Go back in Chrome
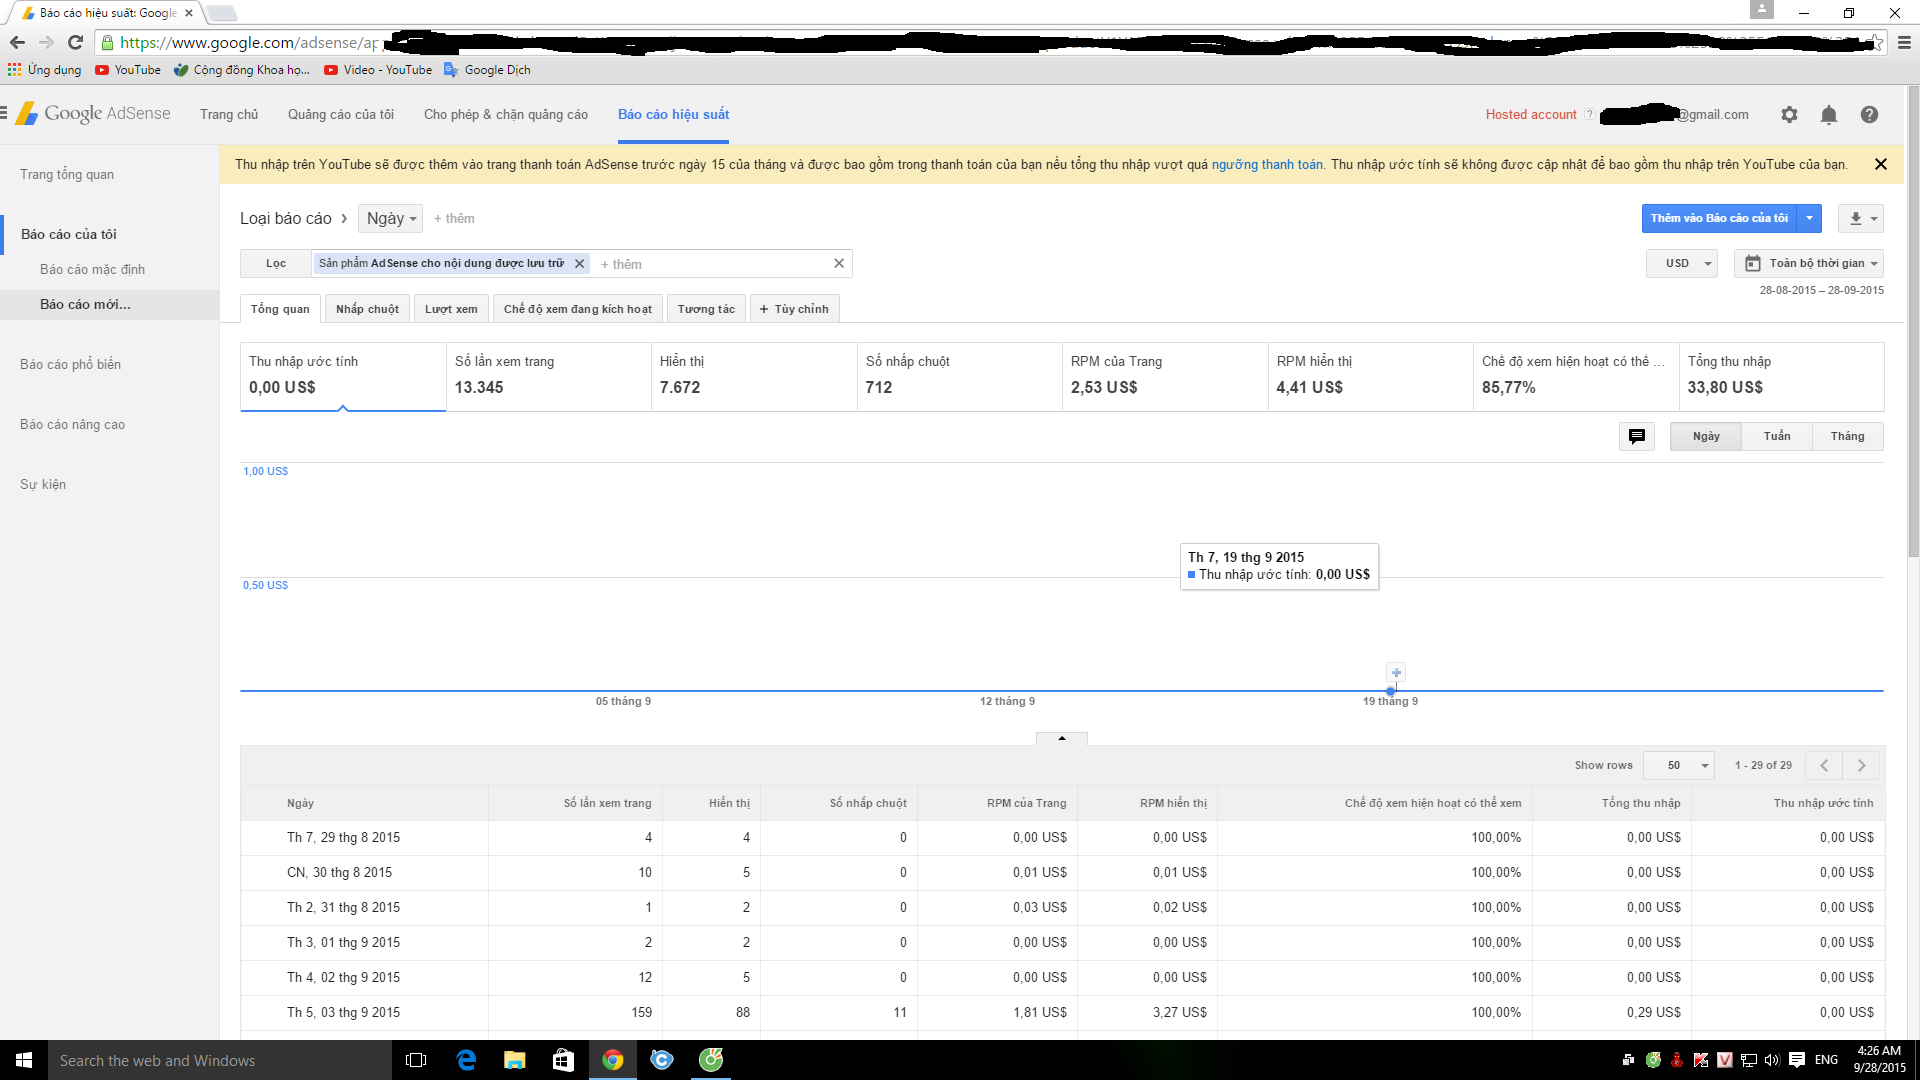 17,42
